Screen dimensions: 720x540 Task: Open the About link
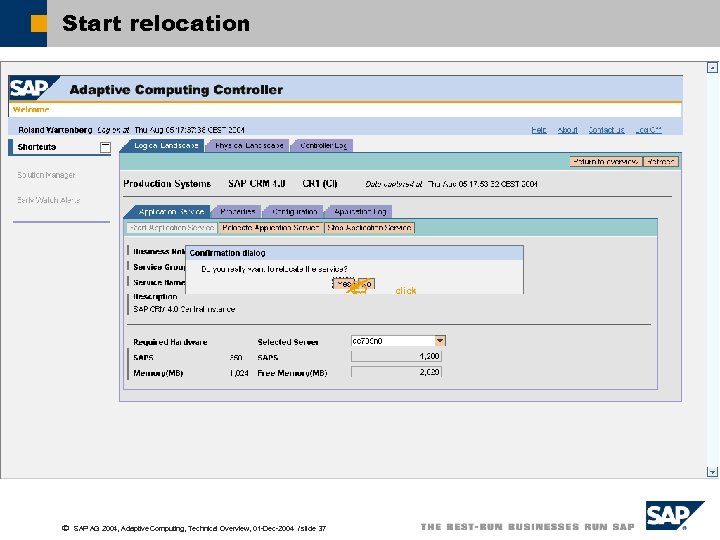[568, 130]
